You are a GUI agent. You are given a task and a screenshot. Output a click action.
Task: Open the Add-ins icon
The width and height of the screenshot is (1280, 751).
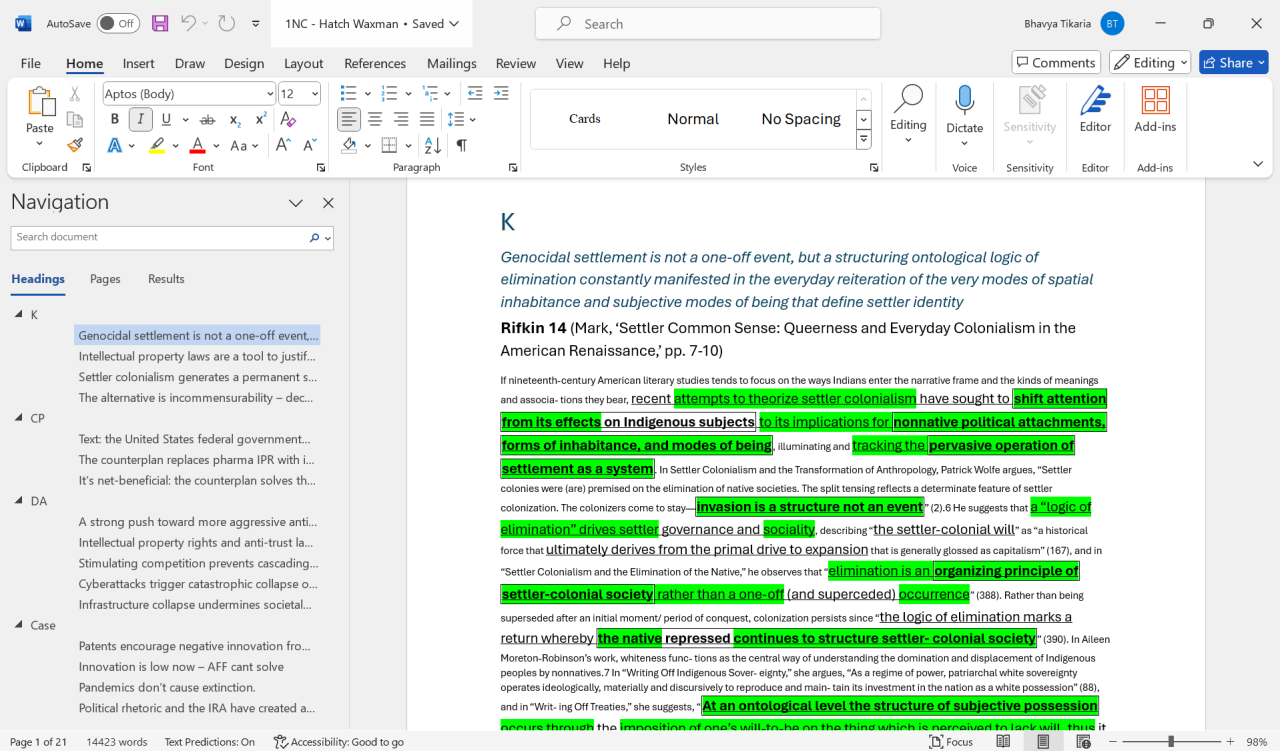[1155, 101]
